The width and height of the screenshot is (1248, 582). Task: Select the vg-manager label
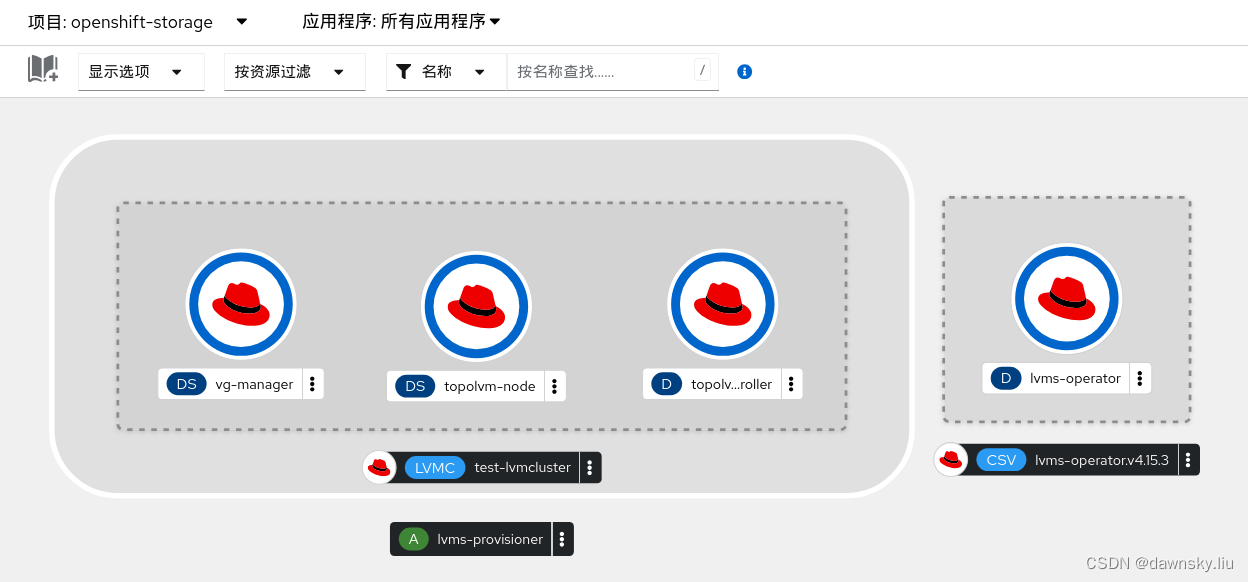[254, 384]
